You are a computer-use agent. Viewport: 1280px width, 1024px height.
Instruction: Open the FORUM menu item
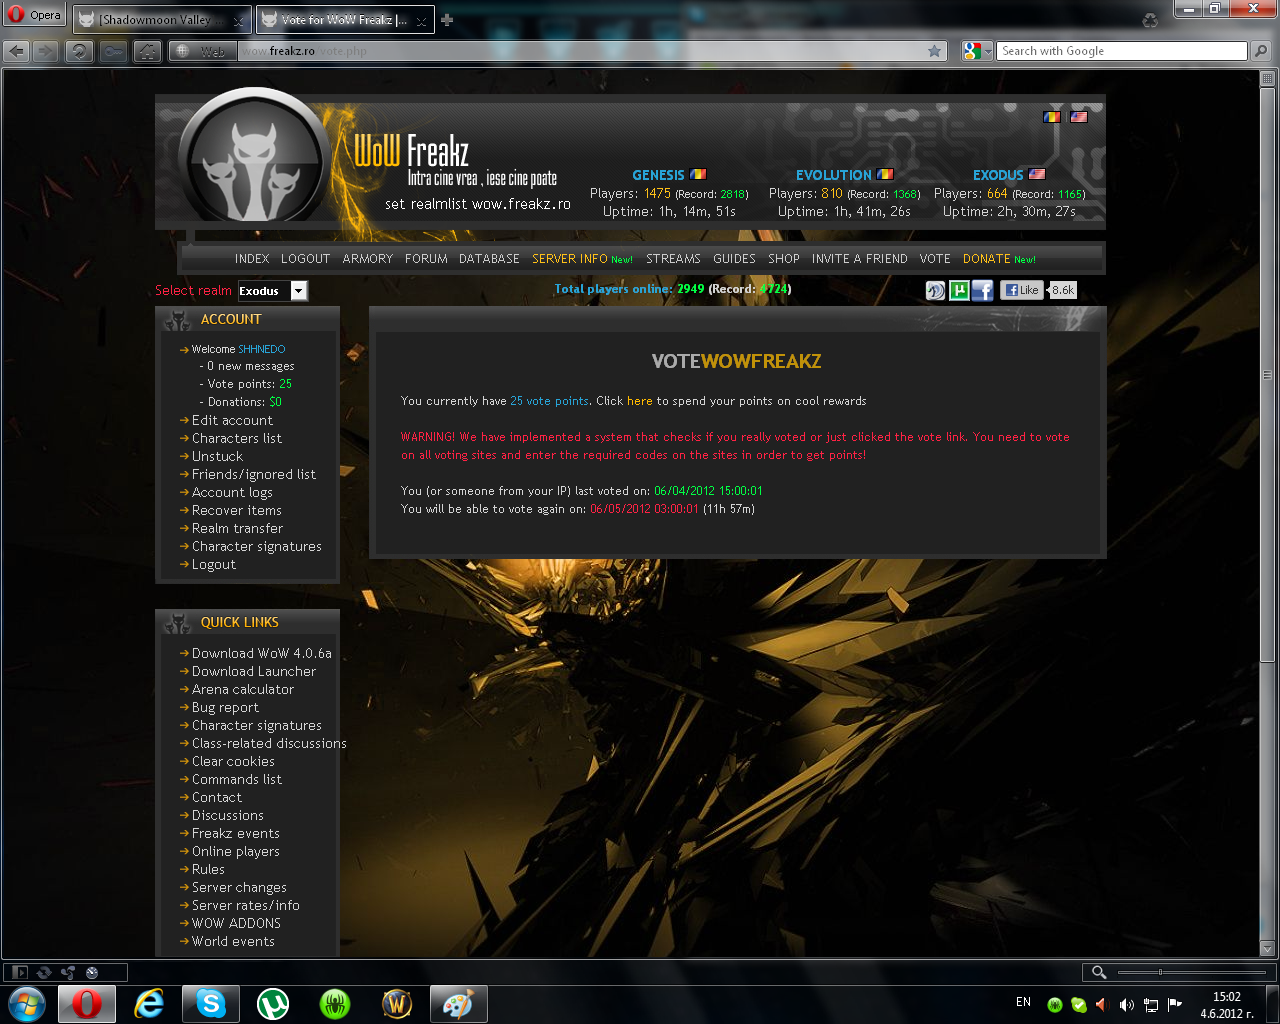pyautogui.click(x=426, y=259)
